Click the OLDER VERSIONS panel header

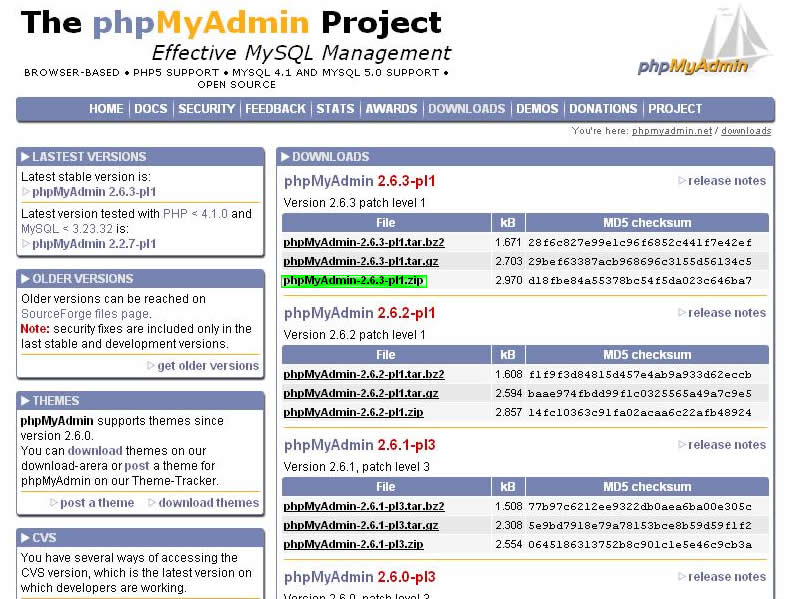click(x=140, y=279)
